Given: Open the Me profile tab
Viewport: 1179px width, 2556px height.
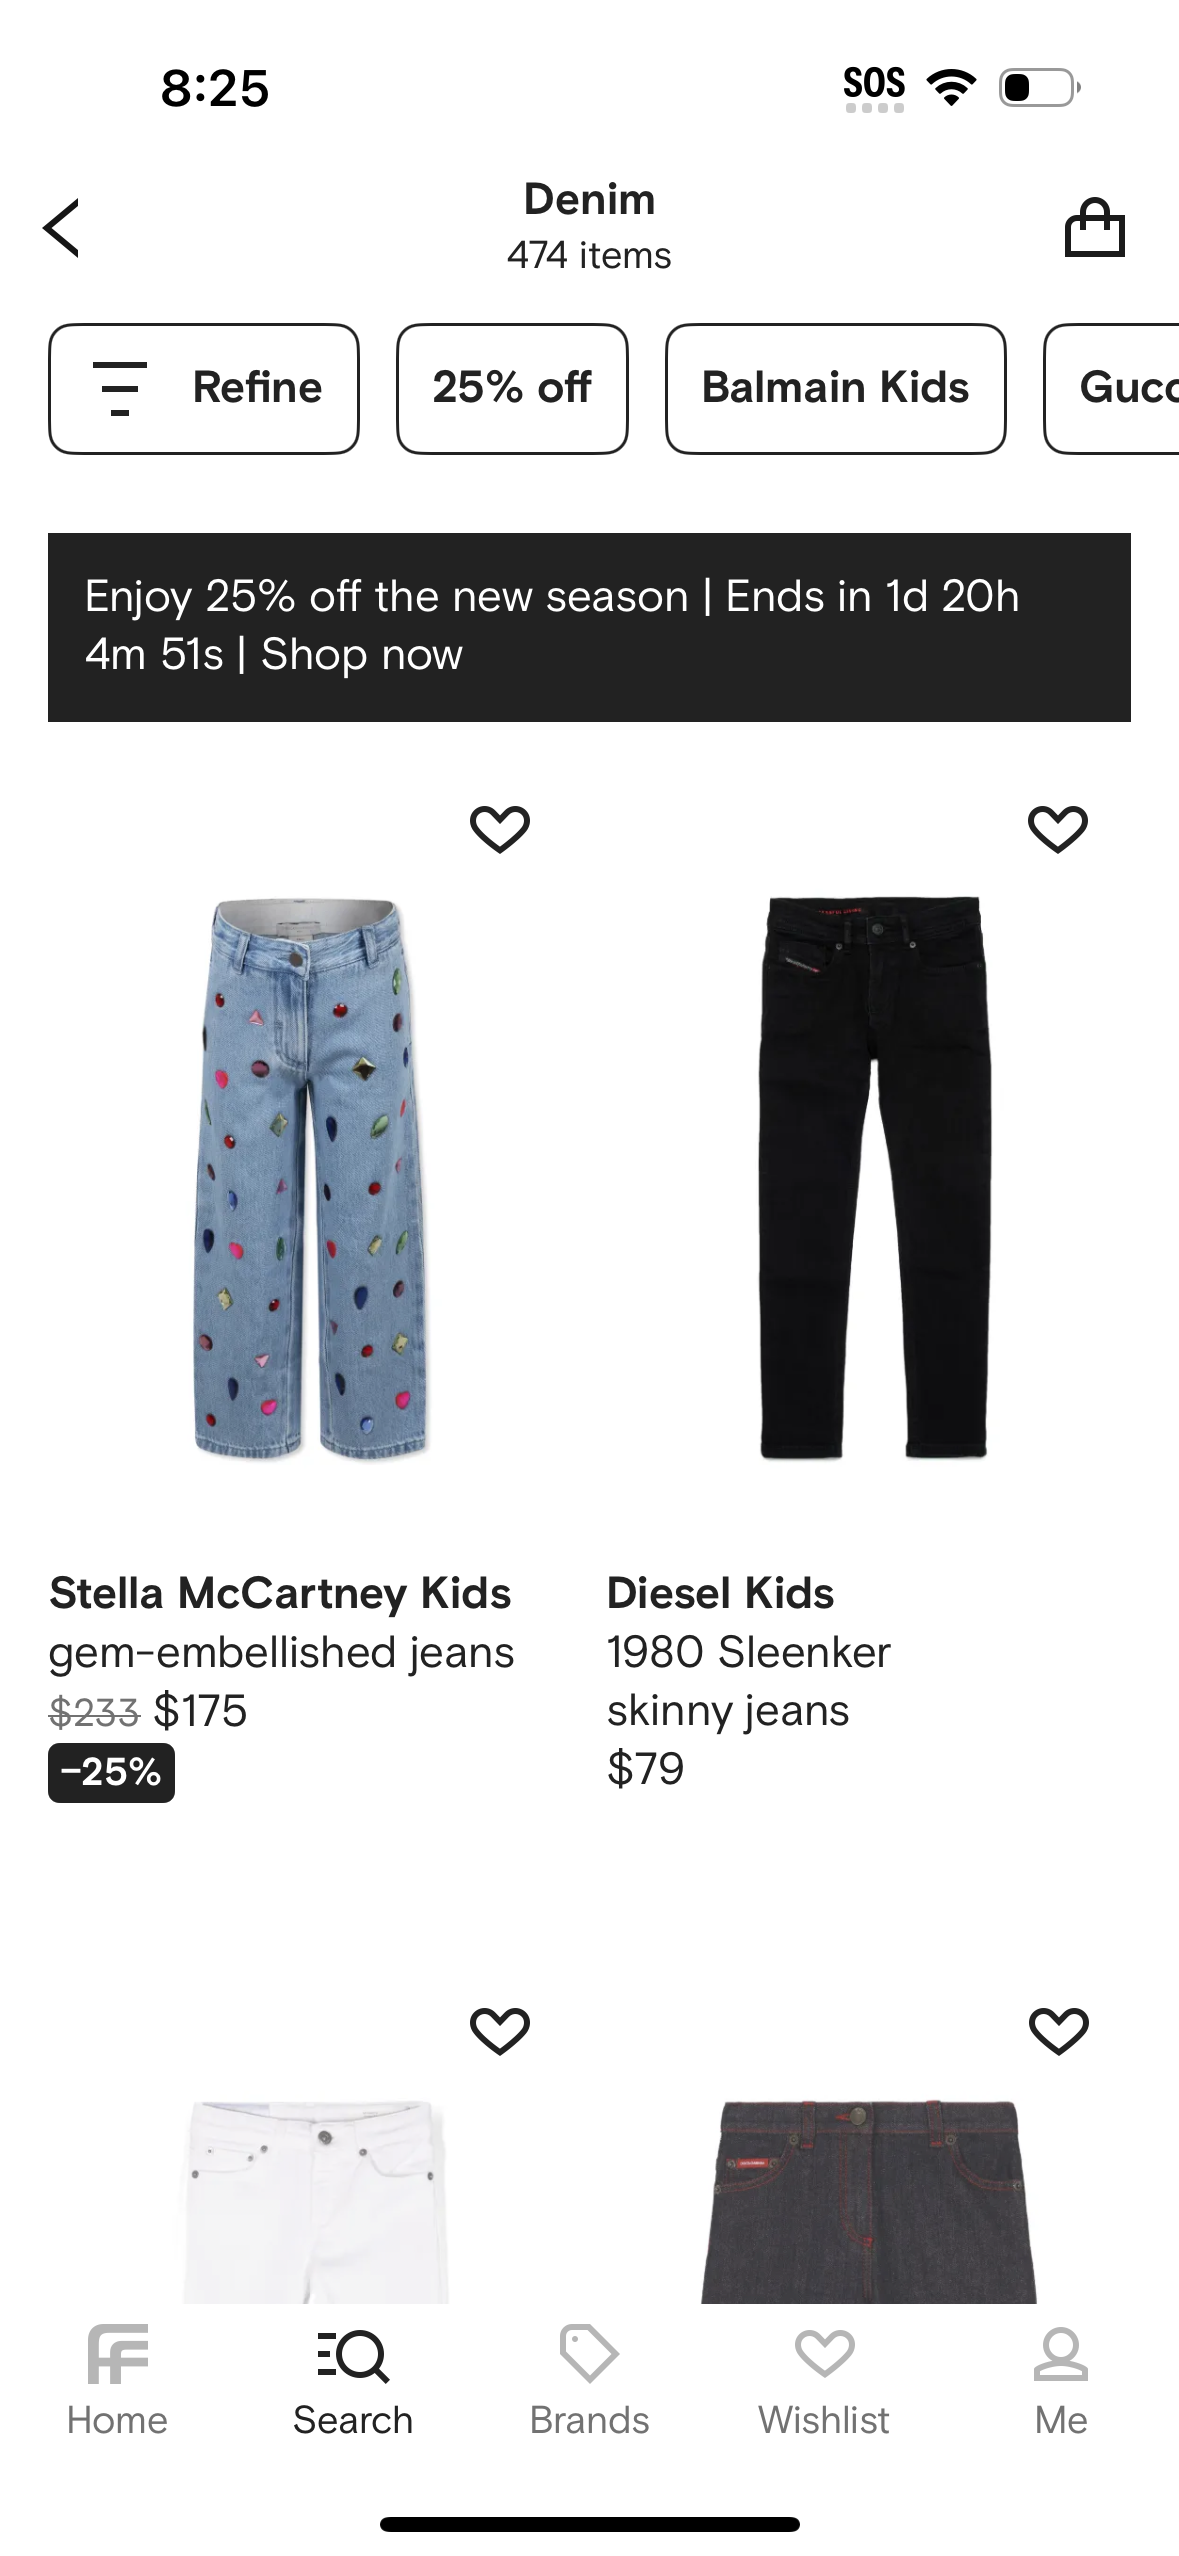Looking at the screenshot, I should (1060, 2380).
